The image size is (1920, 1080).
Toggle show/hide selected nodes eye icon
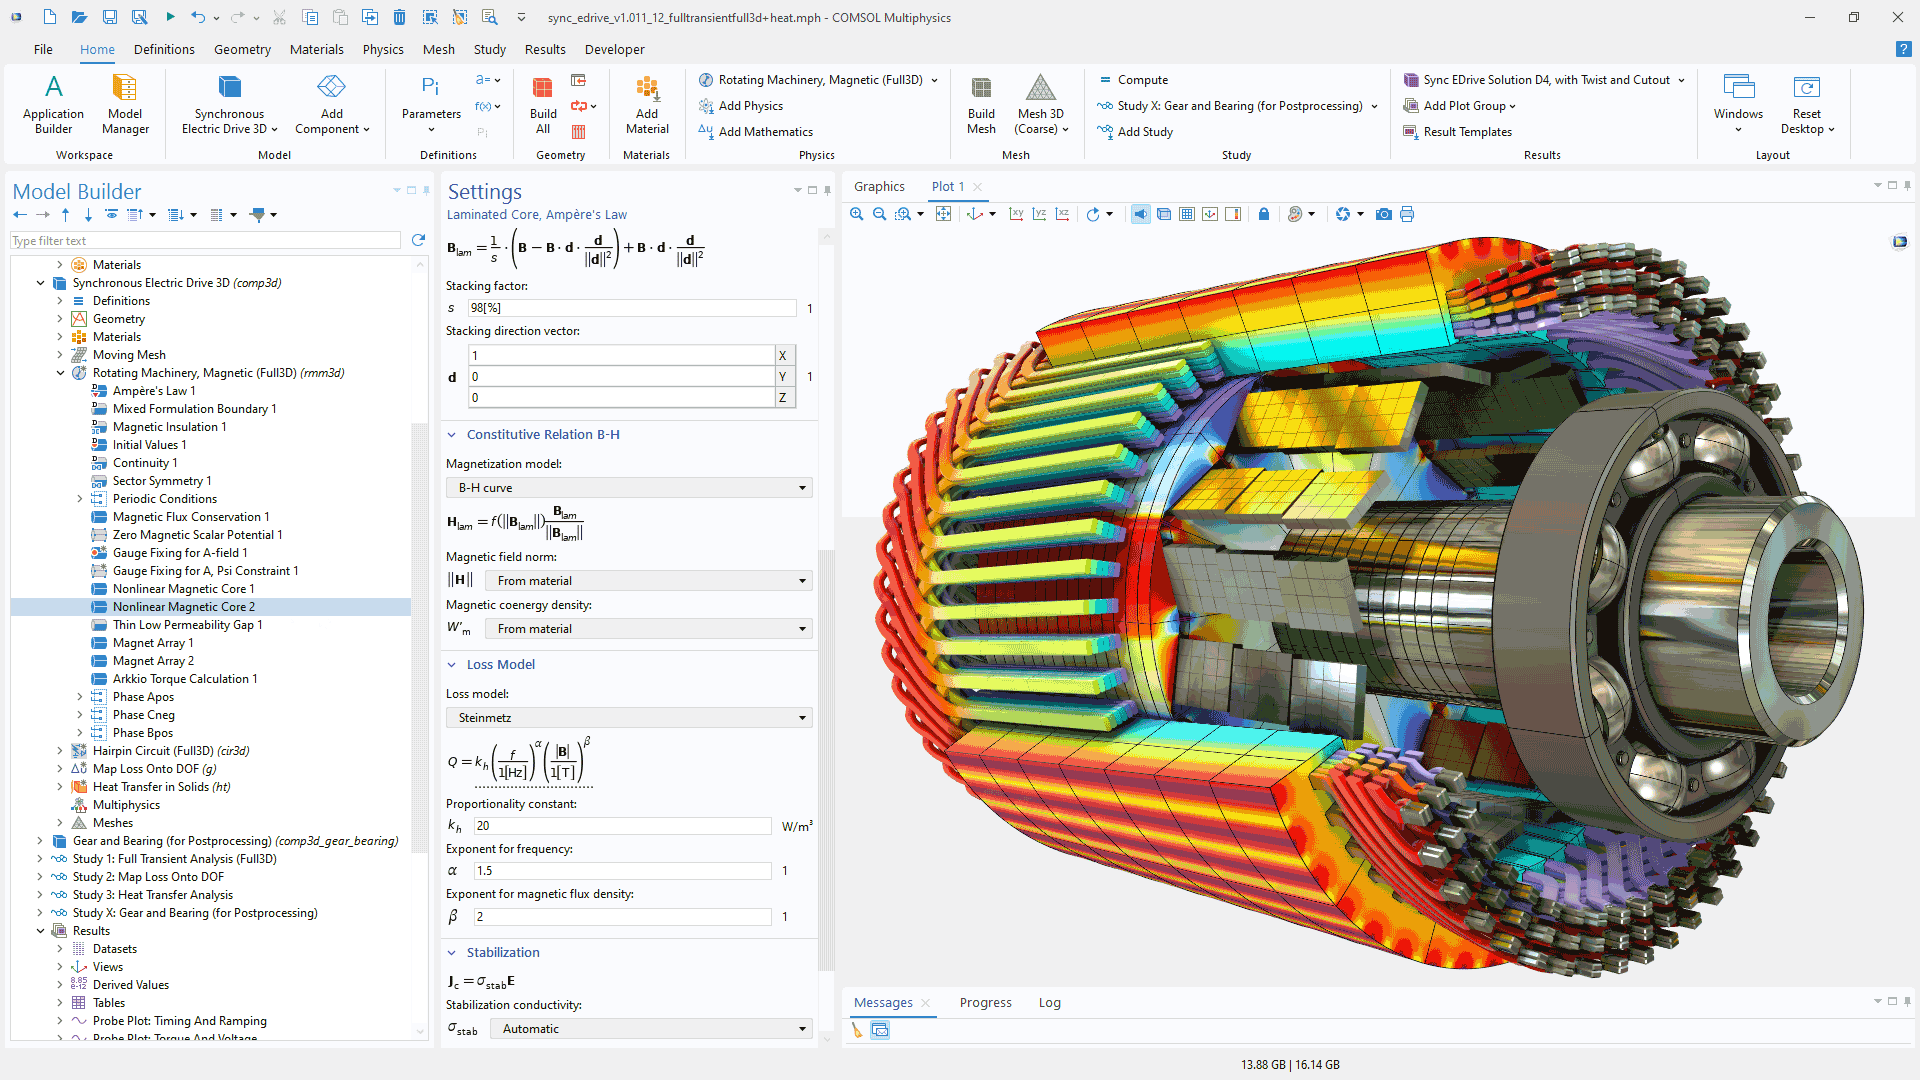pos(112,214)
